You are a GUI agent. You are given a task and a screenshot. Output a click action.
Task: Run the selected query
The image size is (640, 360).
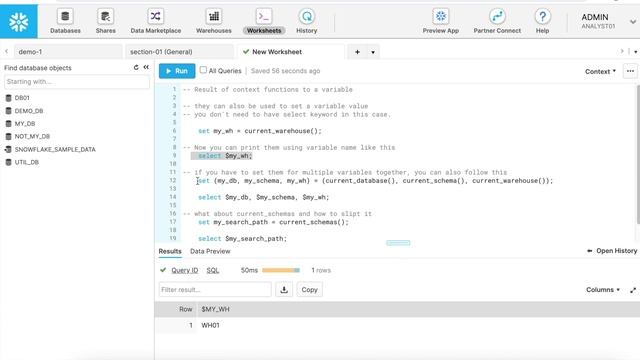click(x=177, y=71)
